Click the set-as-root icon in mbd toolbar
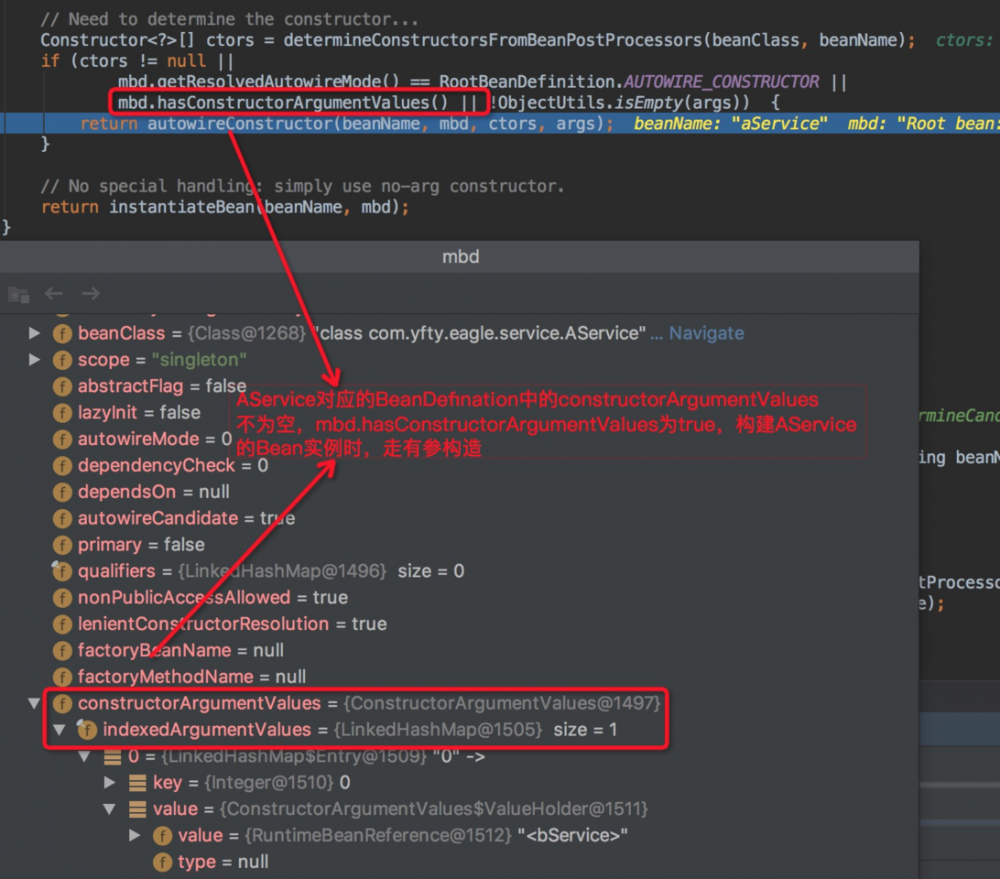Screen dimensions: 1000x879 tap(18, 294)
